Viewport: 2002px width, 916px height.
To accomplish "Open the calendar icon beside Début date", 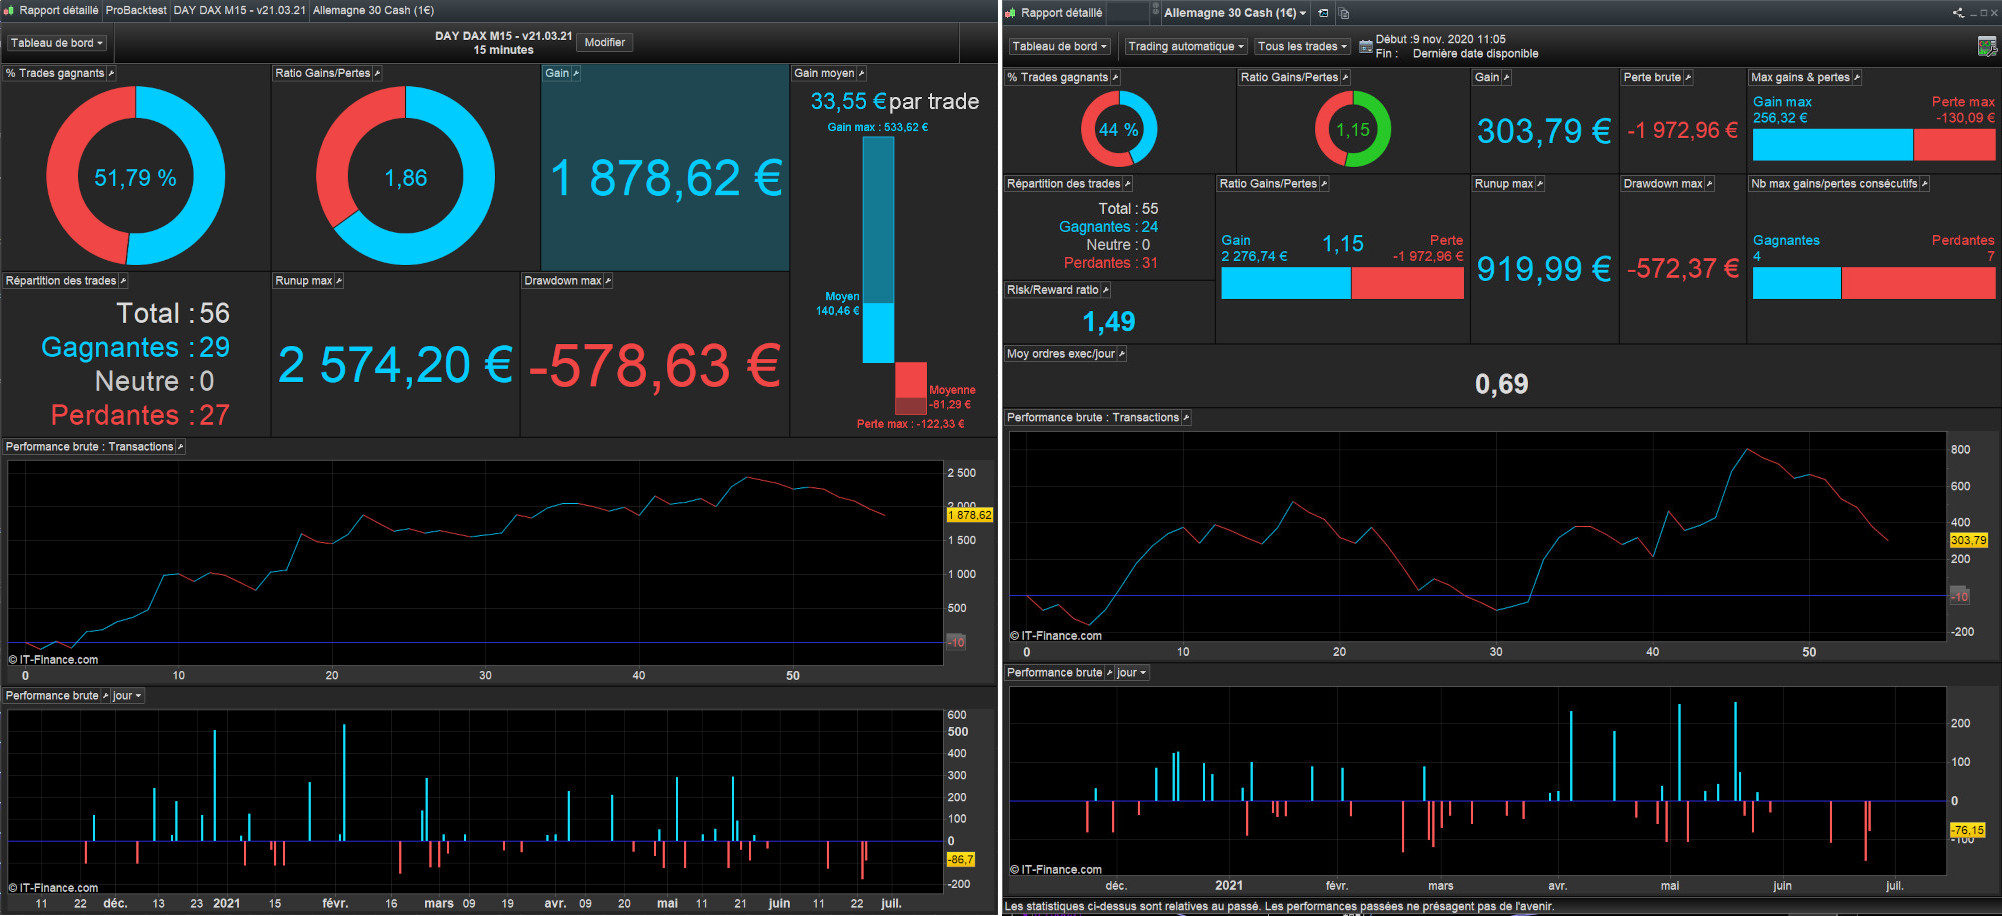I will tap(1365, 46).
